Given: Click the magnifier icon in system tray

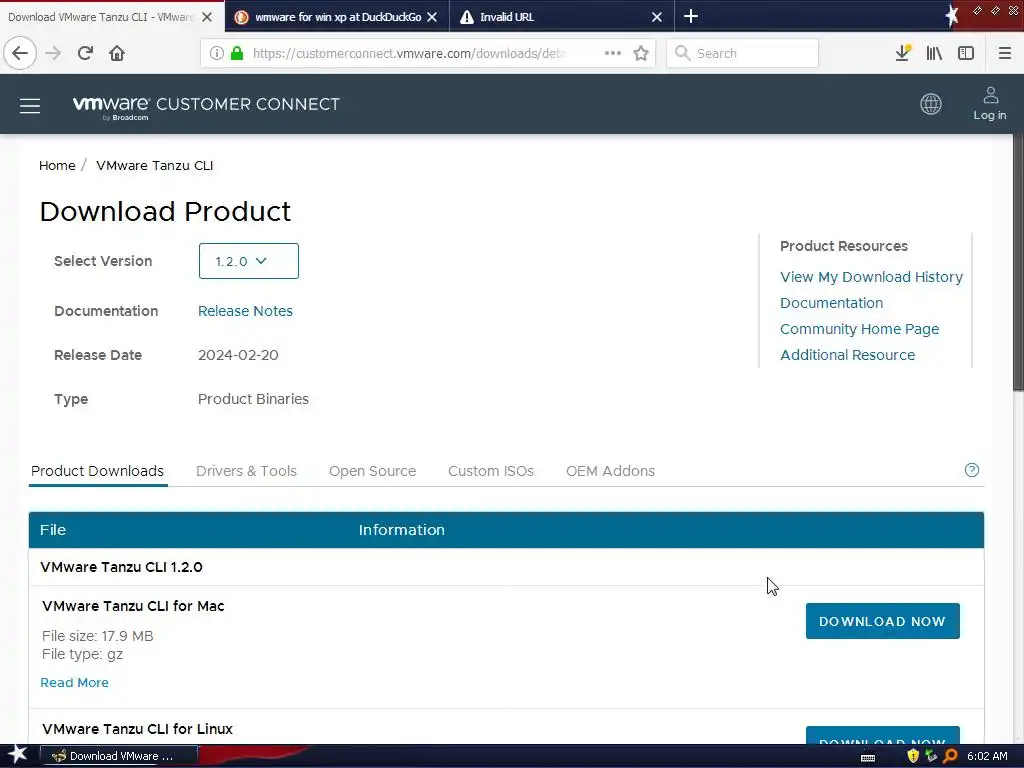Looking at the screenshot, I should tap(950, 756).
